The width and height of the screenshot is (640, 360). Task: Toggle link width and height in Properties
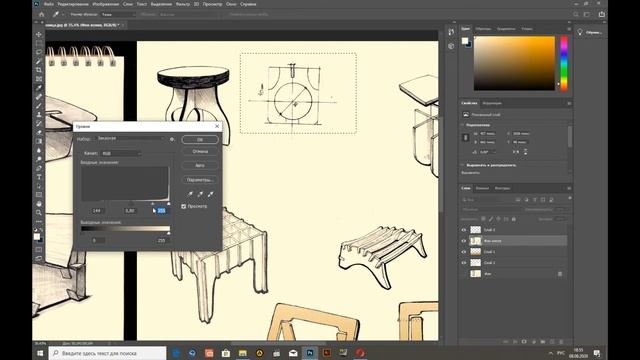tap(466, 138)
